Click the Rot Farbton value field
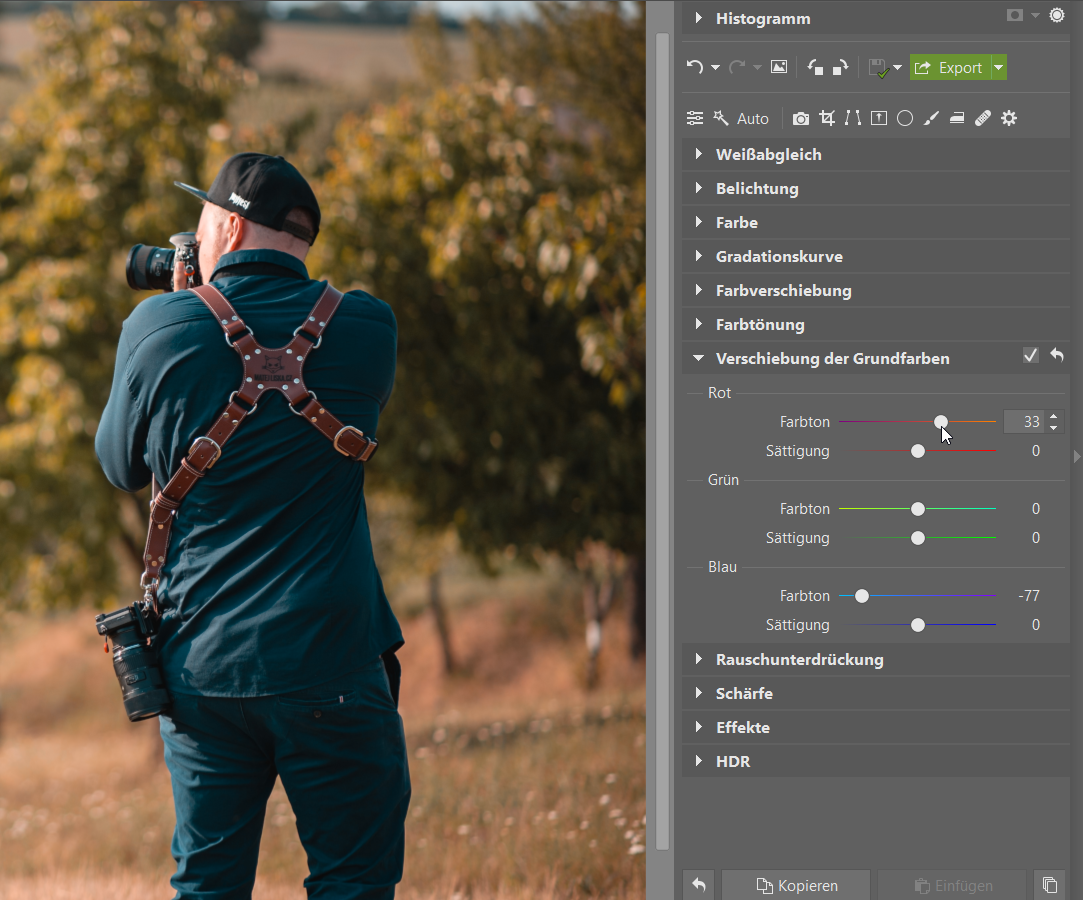 tap(1024, 422)
